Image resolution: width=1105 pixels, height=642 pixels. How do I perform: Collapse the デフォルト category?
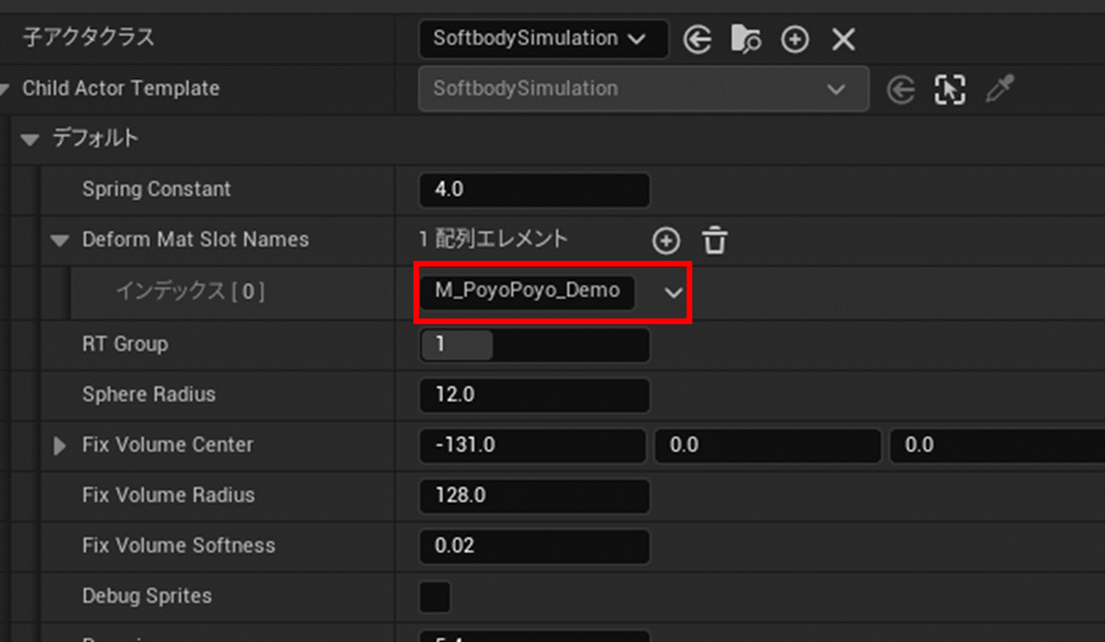coord(30,139)
